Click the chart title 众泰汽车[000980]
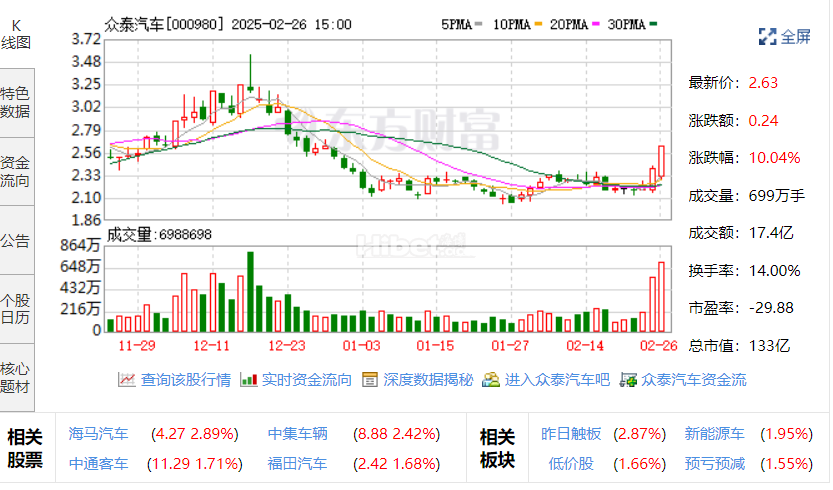Screen dimensions: 833x490 point(164,24)
